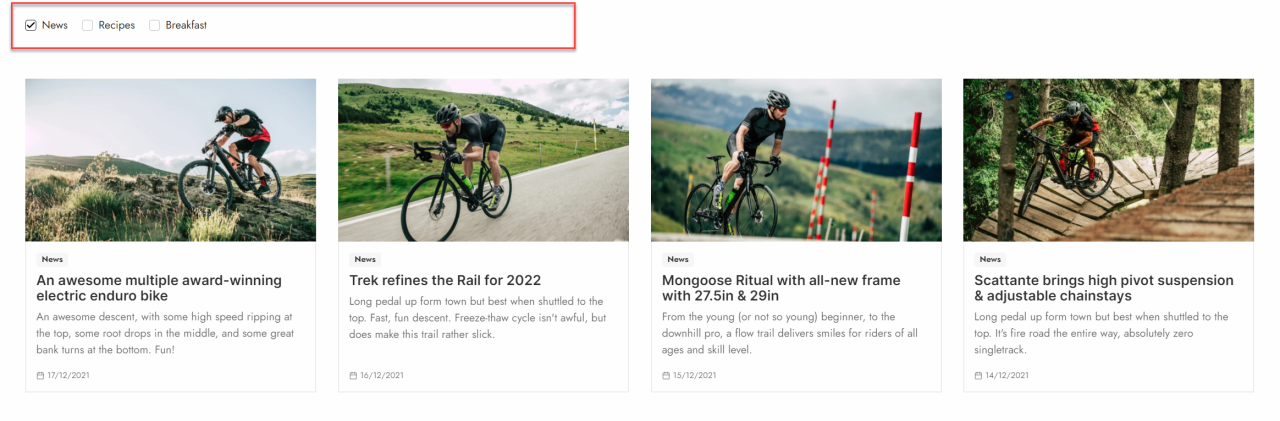Click the 17/12/2021 date on first card
Screen dimensions: 1280x421
point(69,376)
